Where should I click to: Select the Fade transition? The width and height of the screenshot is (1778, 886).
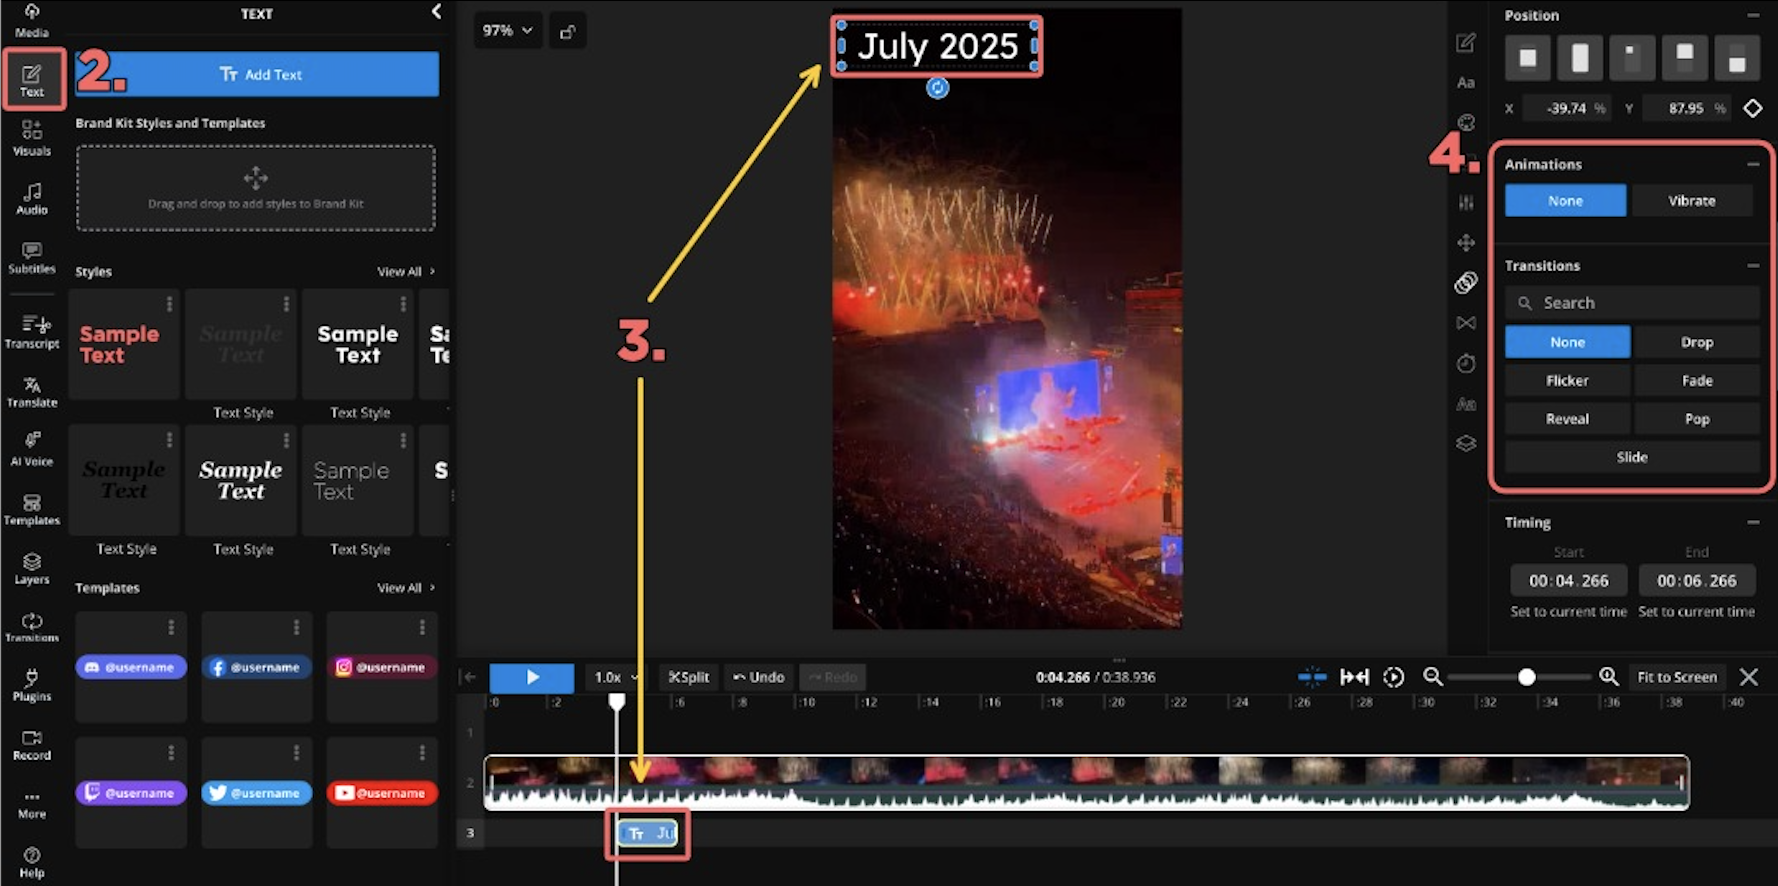1697,381
